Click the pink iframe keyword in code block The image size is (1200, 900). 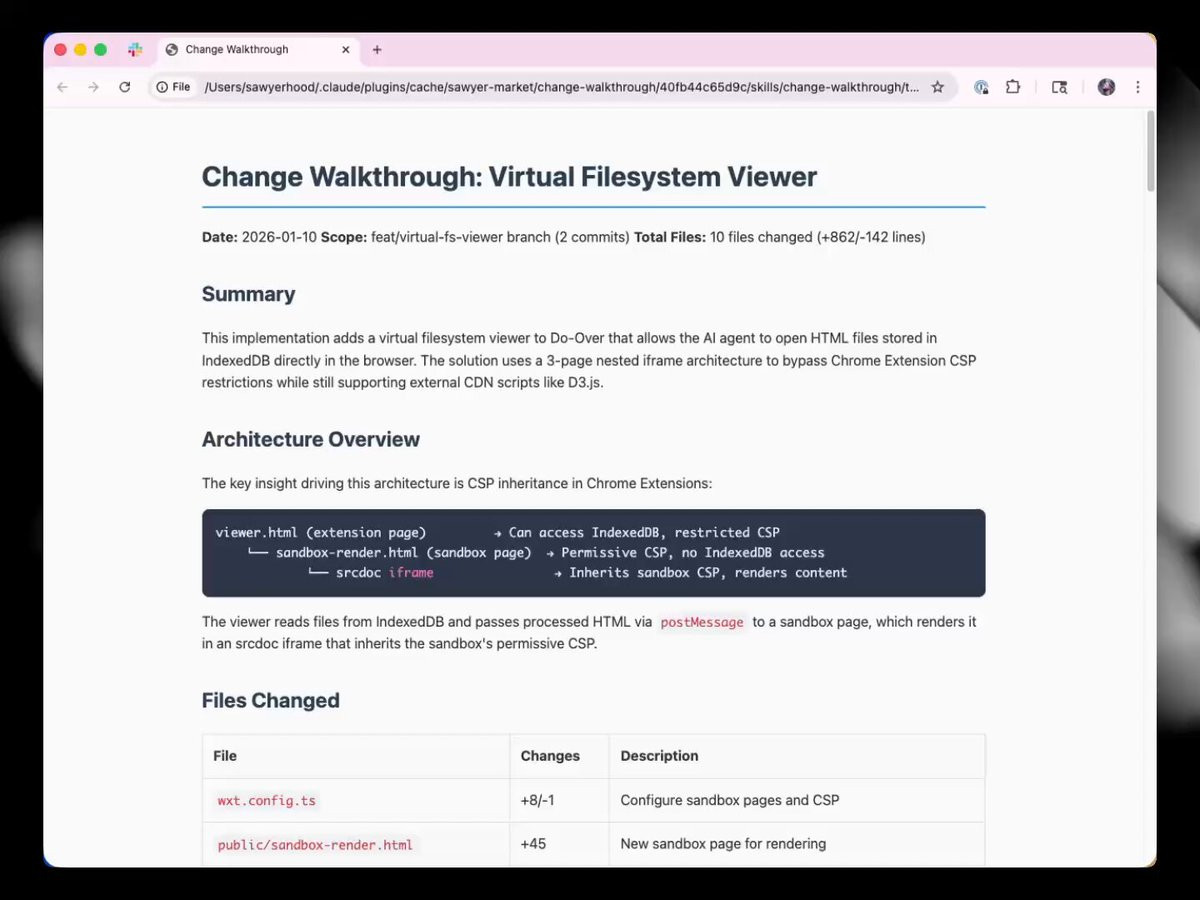pos(411,573)
